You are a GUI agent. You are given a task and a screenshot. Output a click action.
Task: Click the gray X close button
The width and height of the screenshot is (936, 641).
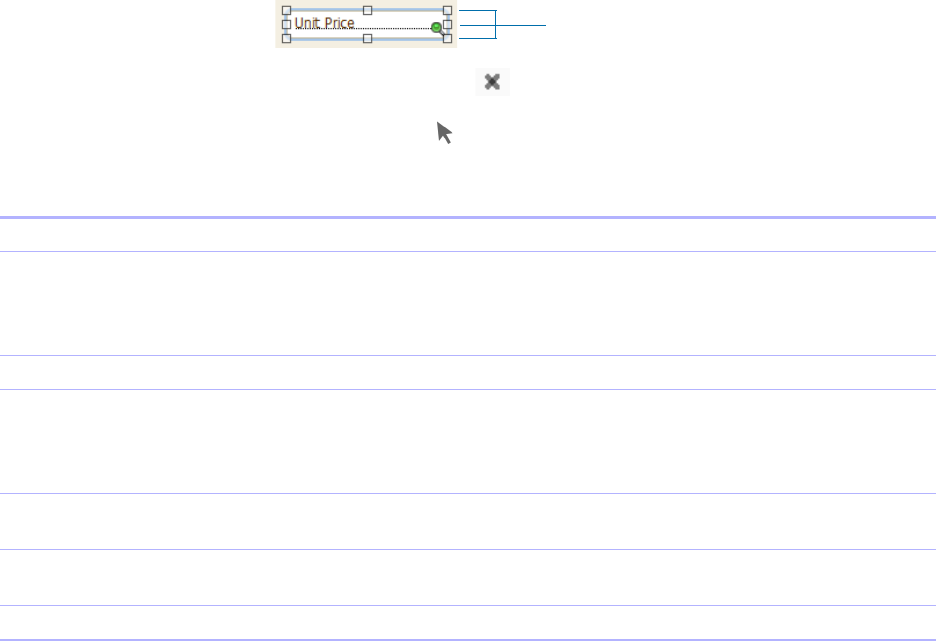pyautogui.click(x=492, y=82)
